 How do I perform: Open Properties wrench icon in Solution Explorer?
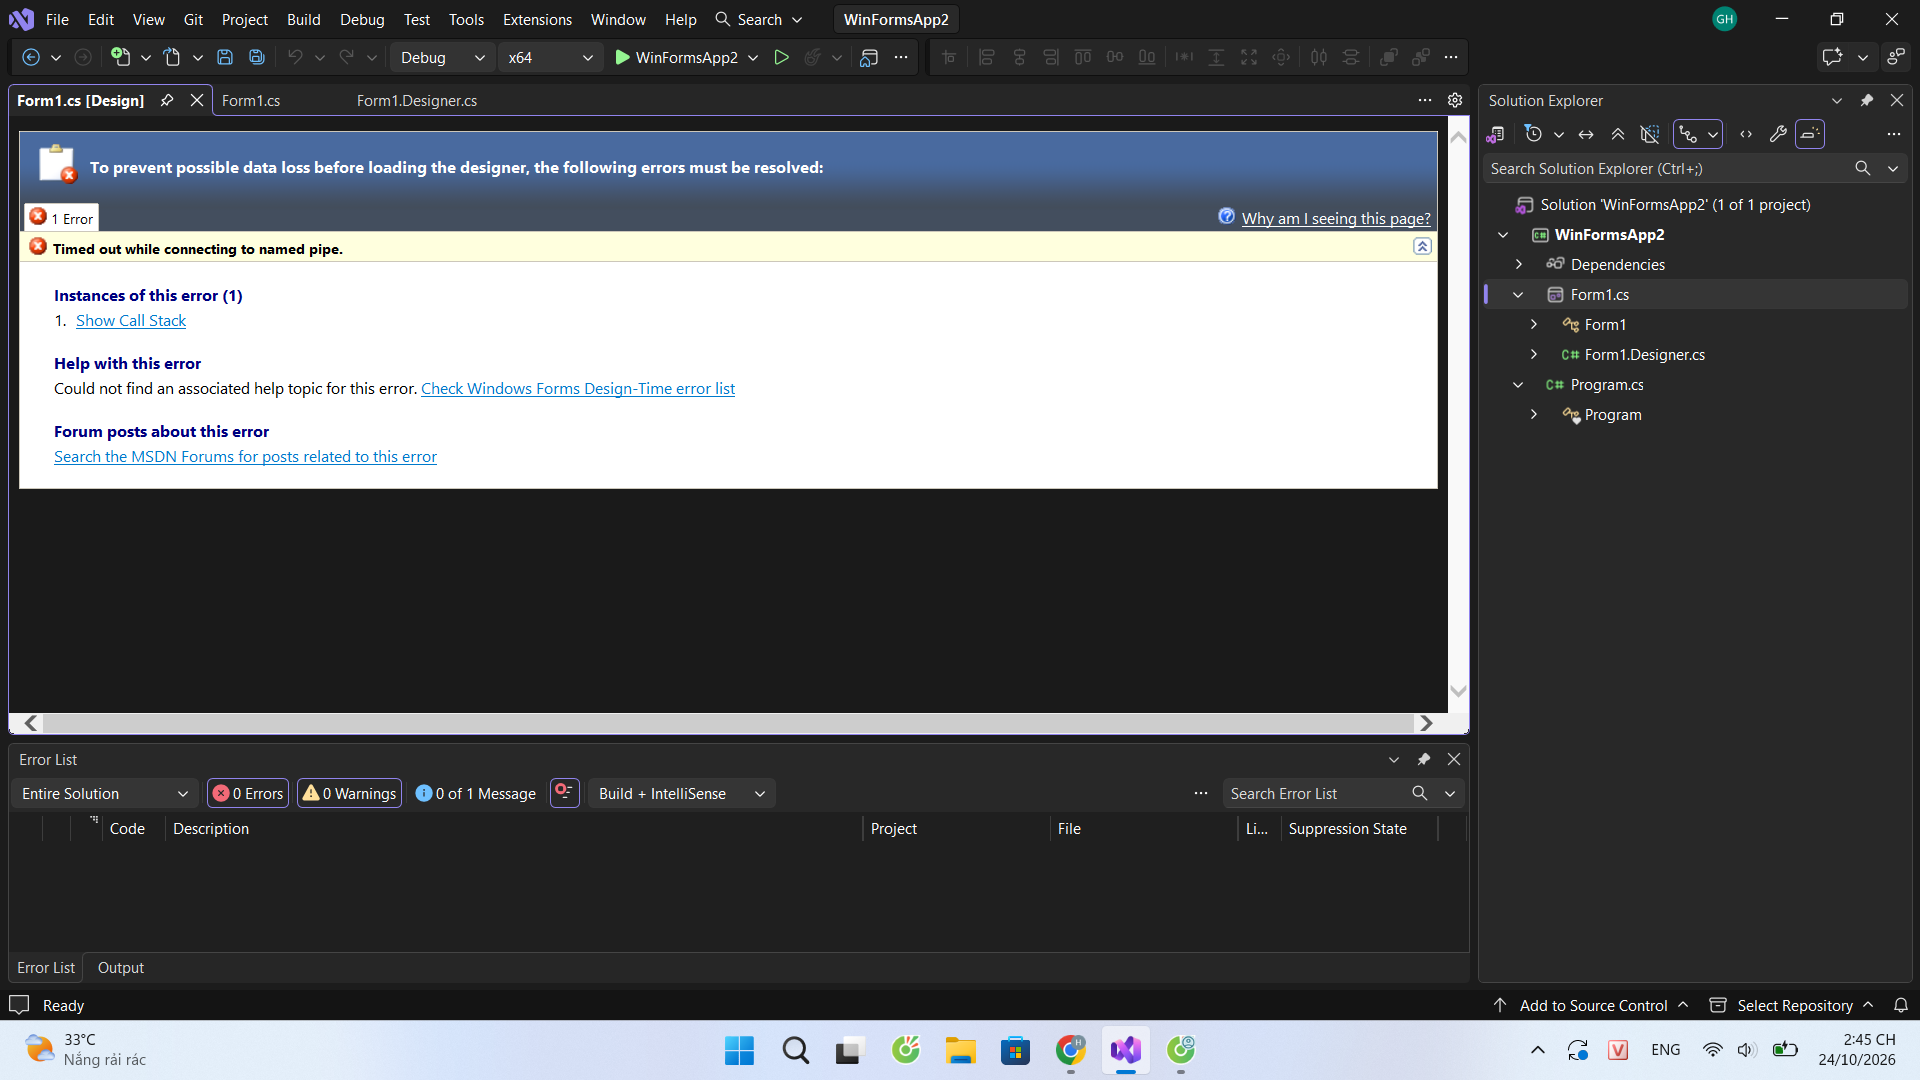click(1778, 134)
